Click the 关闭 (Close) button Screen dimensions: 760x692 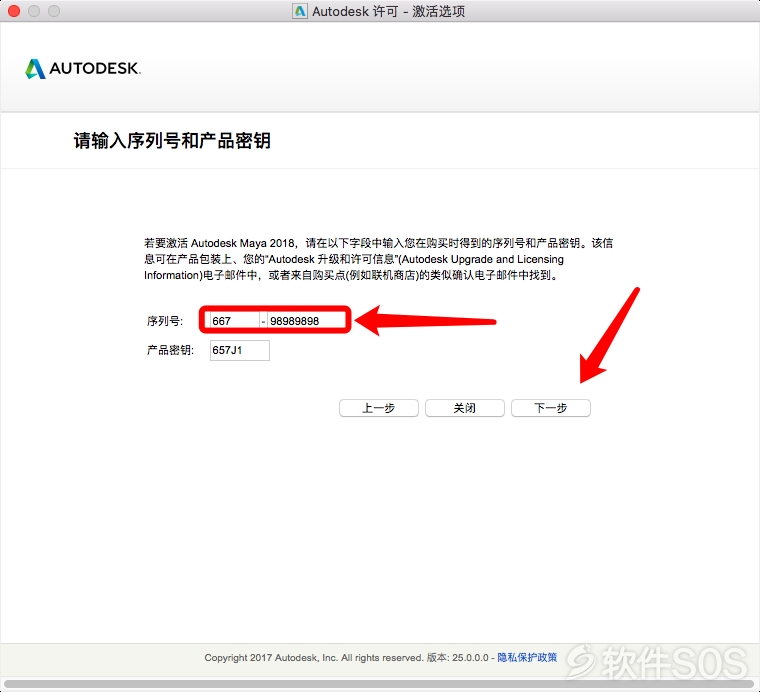pyautogui.click(x=465, y=408)
